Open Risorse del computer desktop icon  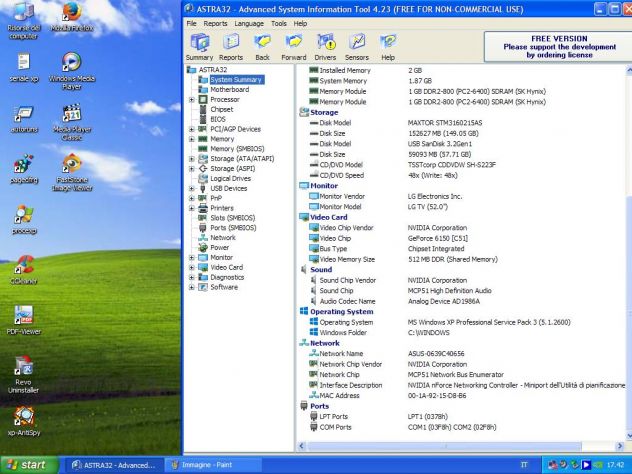[x=23, y=21]
